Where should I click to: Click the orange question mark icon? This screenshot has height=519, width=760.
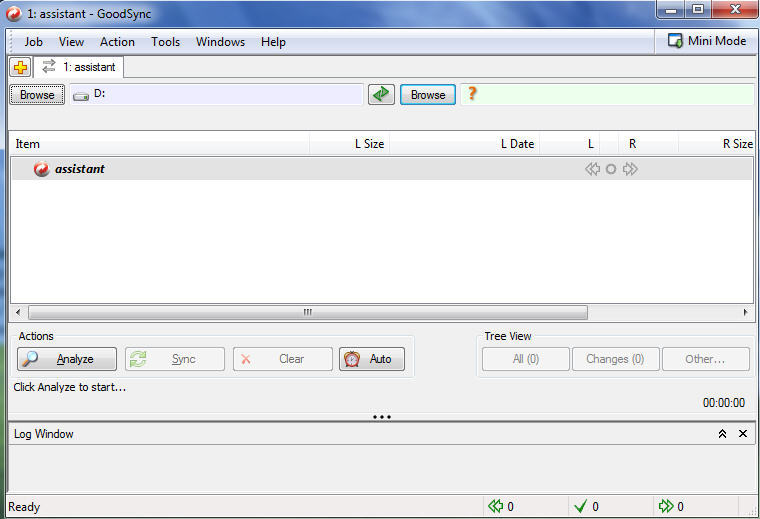click(x=472, y=94)
